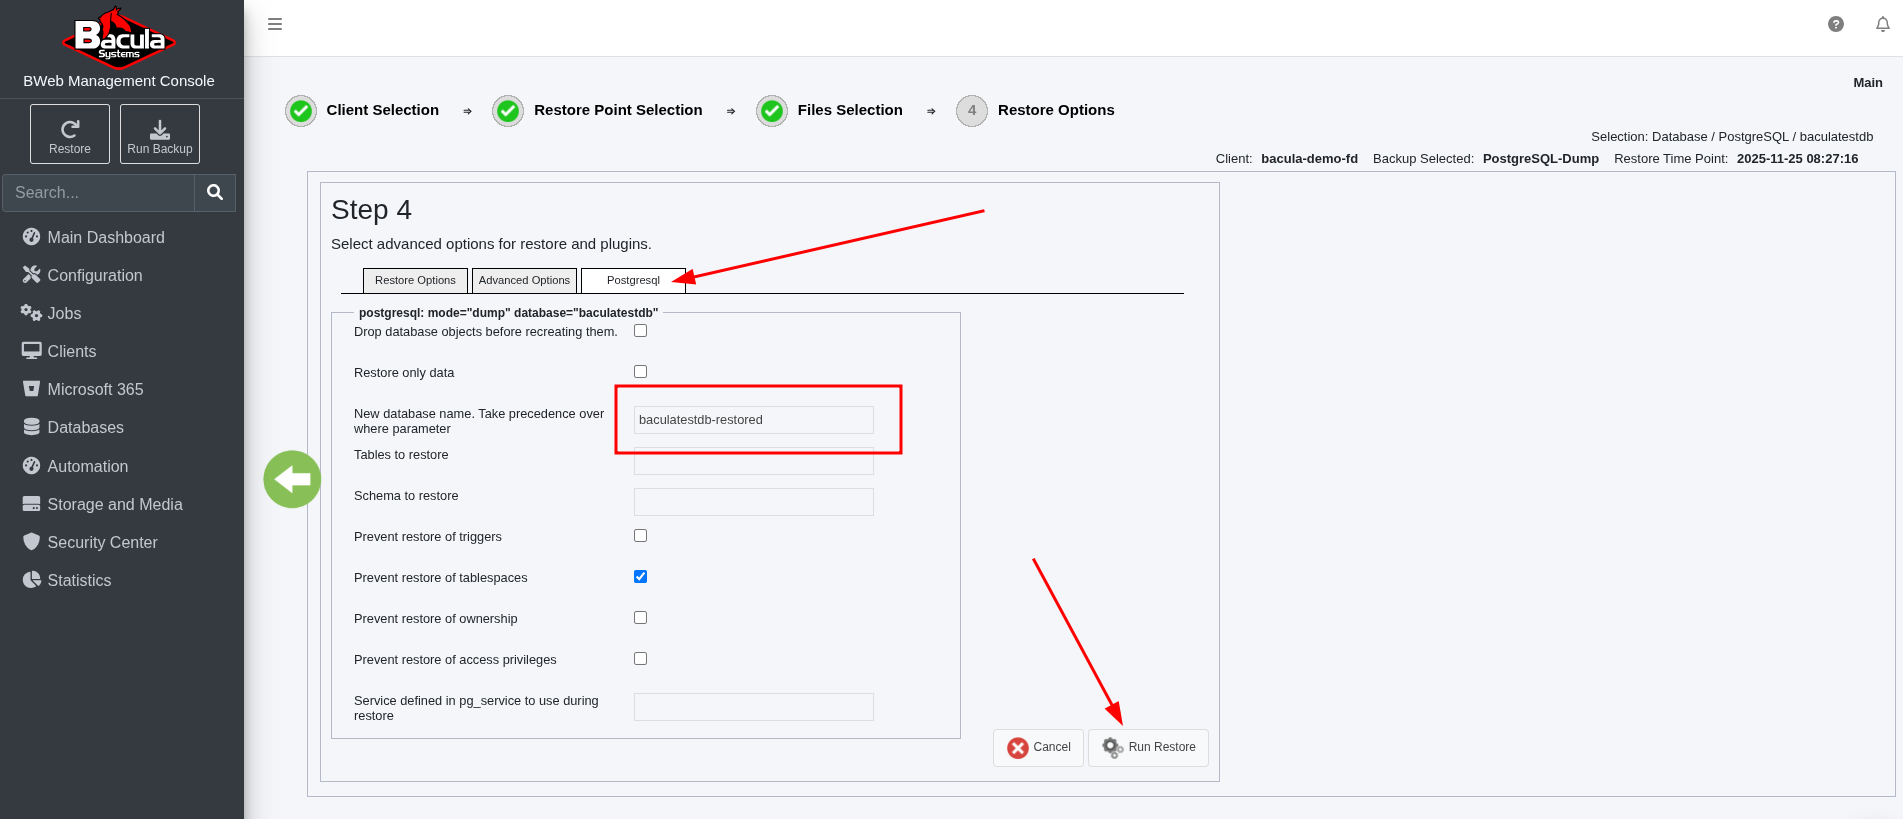1903x819 pixels.
Task: Expand the Configuration sidebar section
Action: pos(94,275)
